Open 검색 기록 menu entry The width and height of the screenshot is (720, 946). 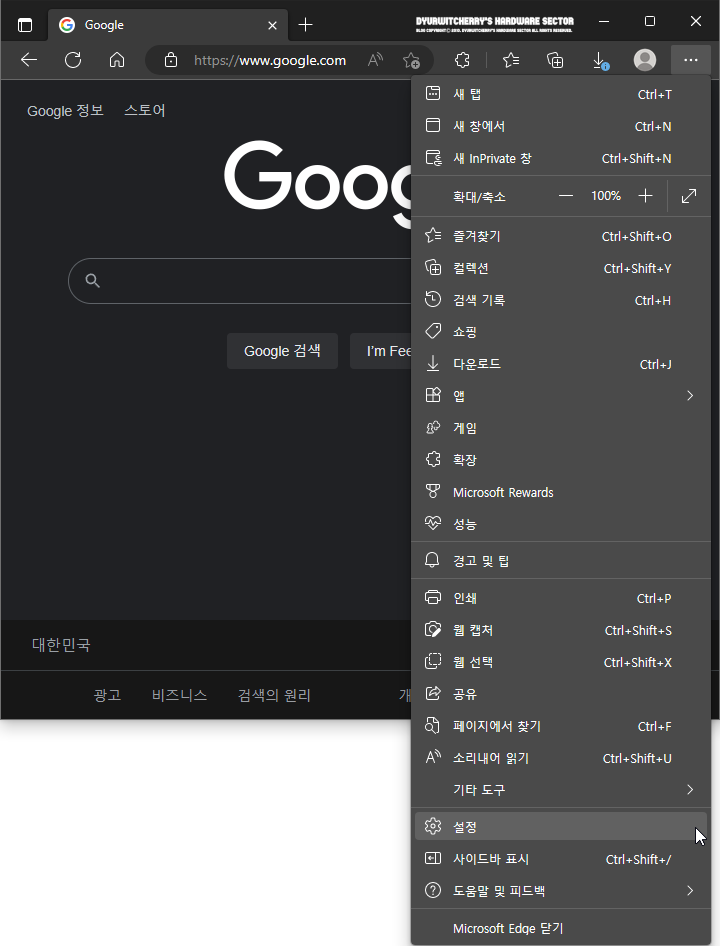[x=561, y=300]
